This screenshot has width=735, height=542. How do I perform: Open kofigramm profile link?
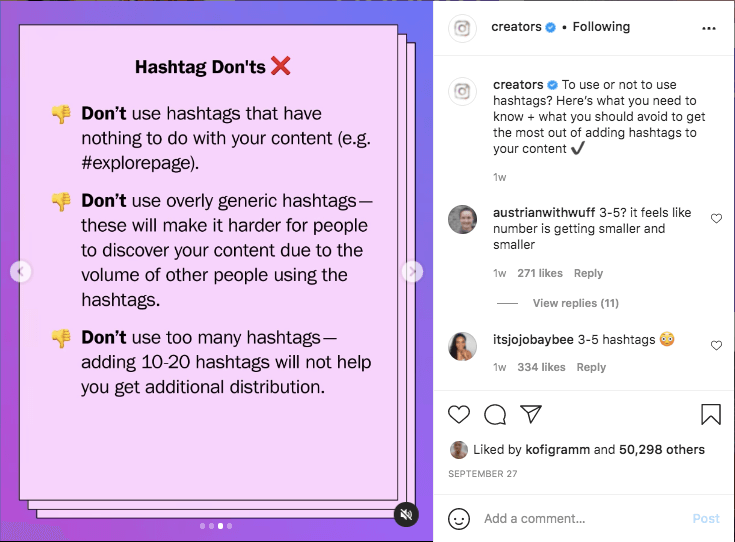click(559, 450)
